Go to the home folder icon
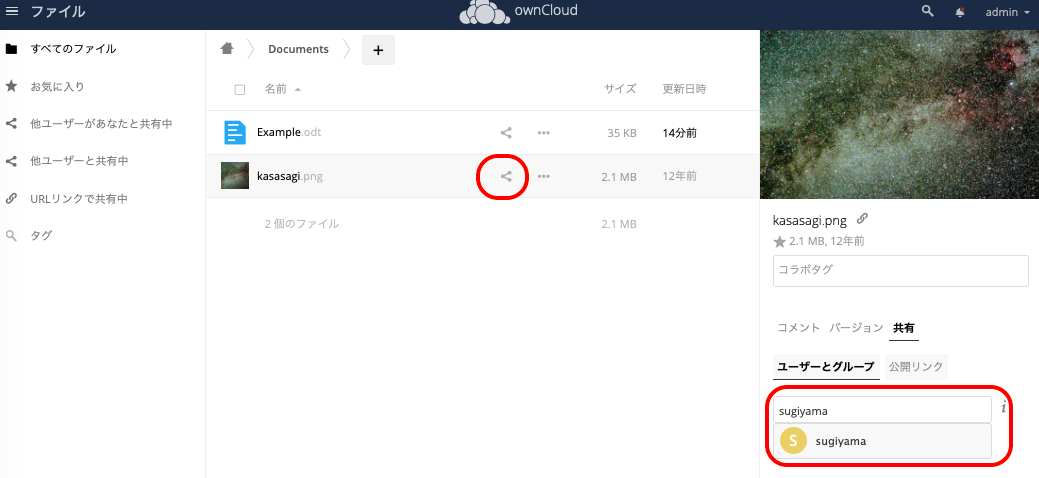 tap(227, 49)
